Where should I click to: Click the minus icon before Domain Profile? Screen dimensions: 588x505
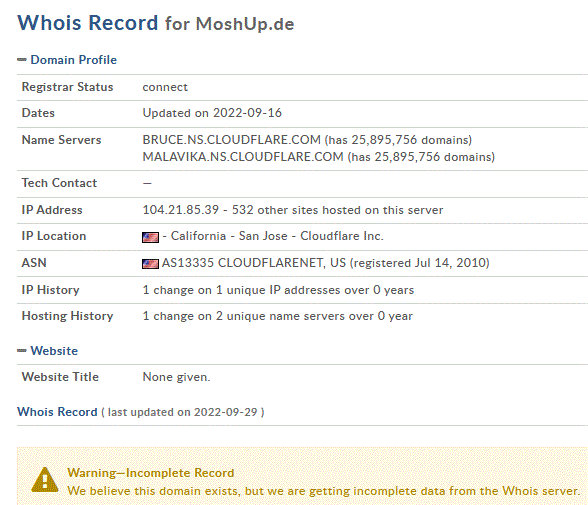[x=22, y=60]
